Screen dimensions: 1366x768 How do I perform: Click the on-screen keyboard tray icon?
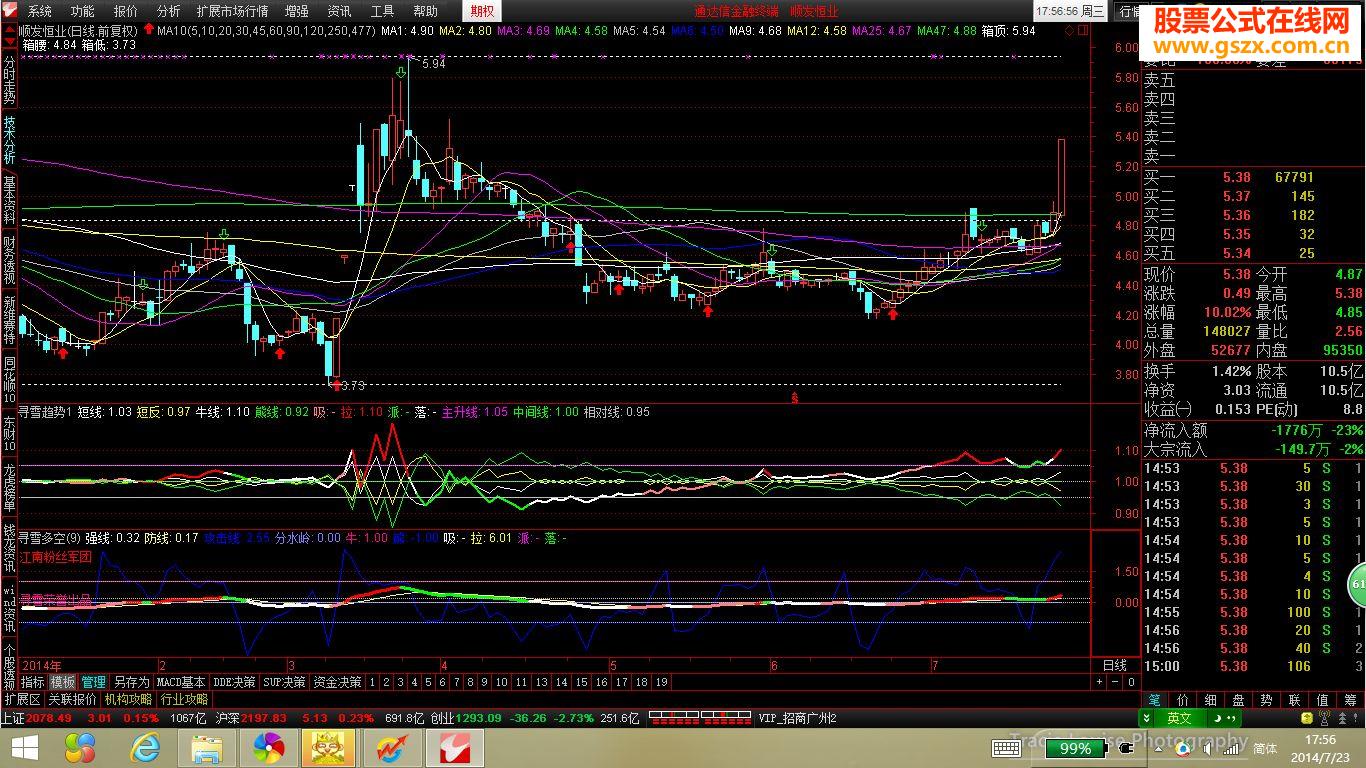(1006, 747)
